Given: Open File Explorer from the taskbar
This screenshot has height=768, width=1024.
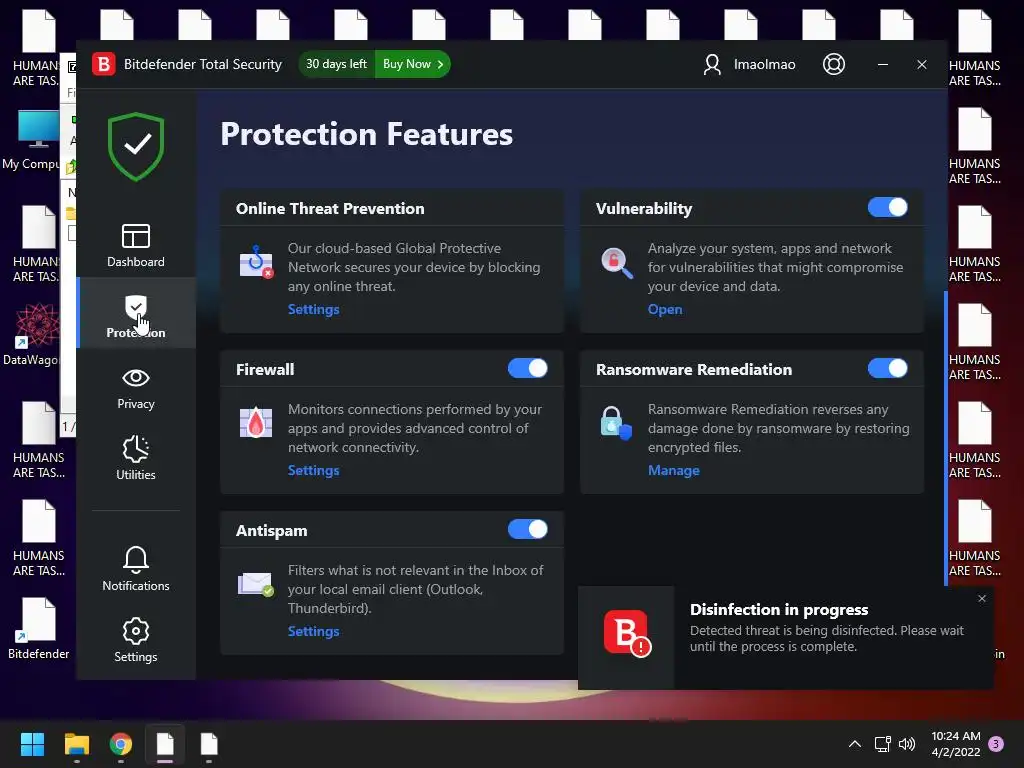Looking at the screenshot, I should click(x=76, y=744).
